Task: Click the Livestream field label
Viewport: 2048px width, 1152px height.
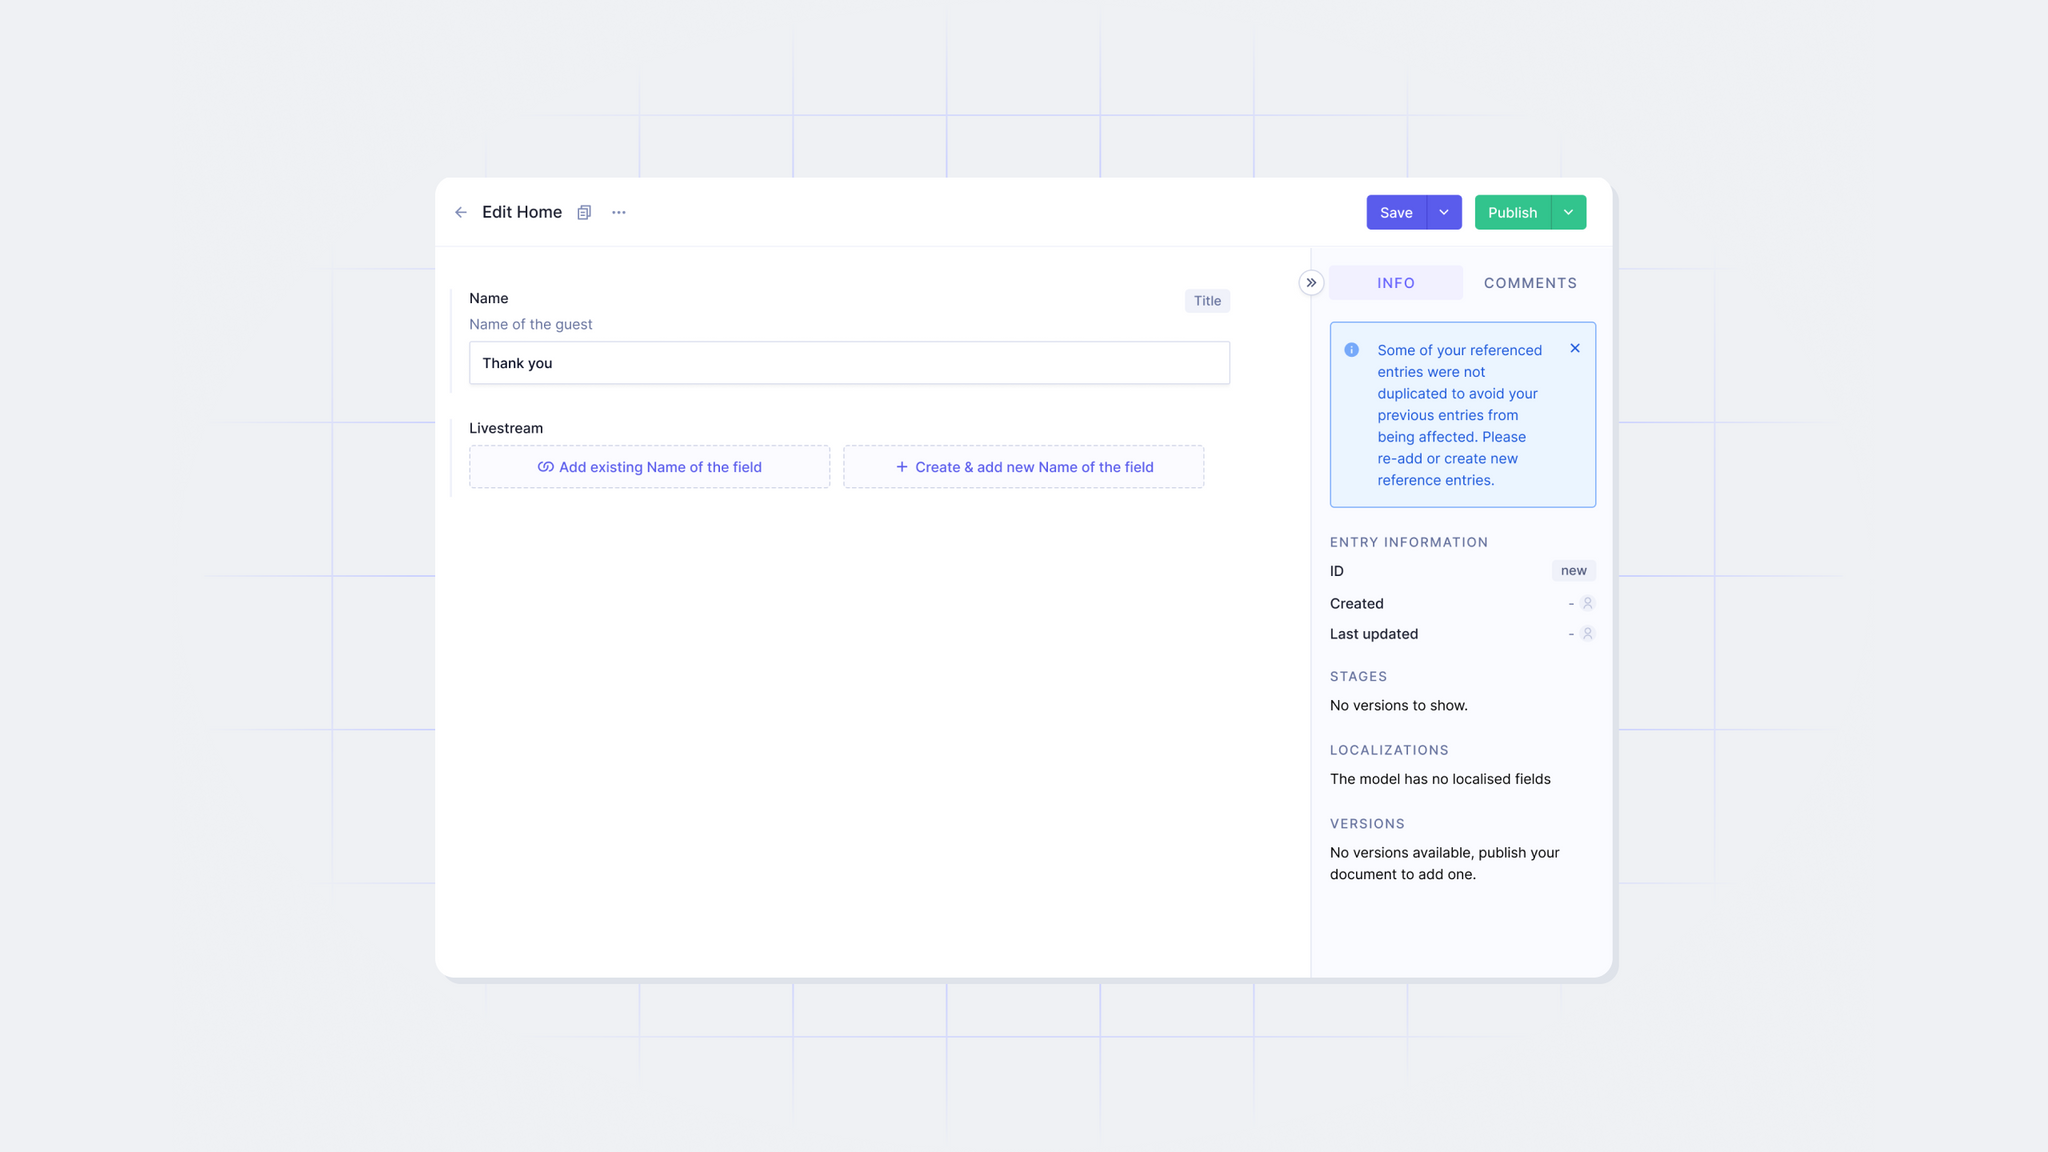Action: 506,428
